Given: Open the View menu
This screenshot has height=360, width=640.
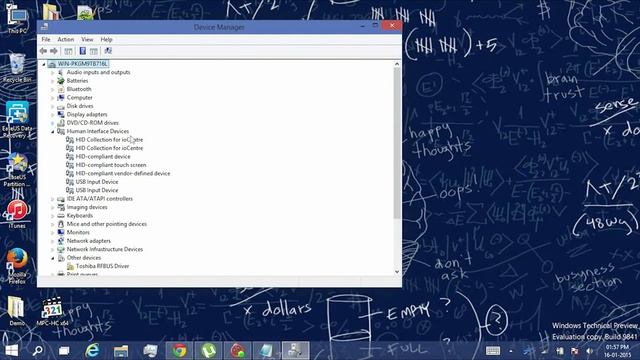Looking at the screenshot, I should point(87,40).
